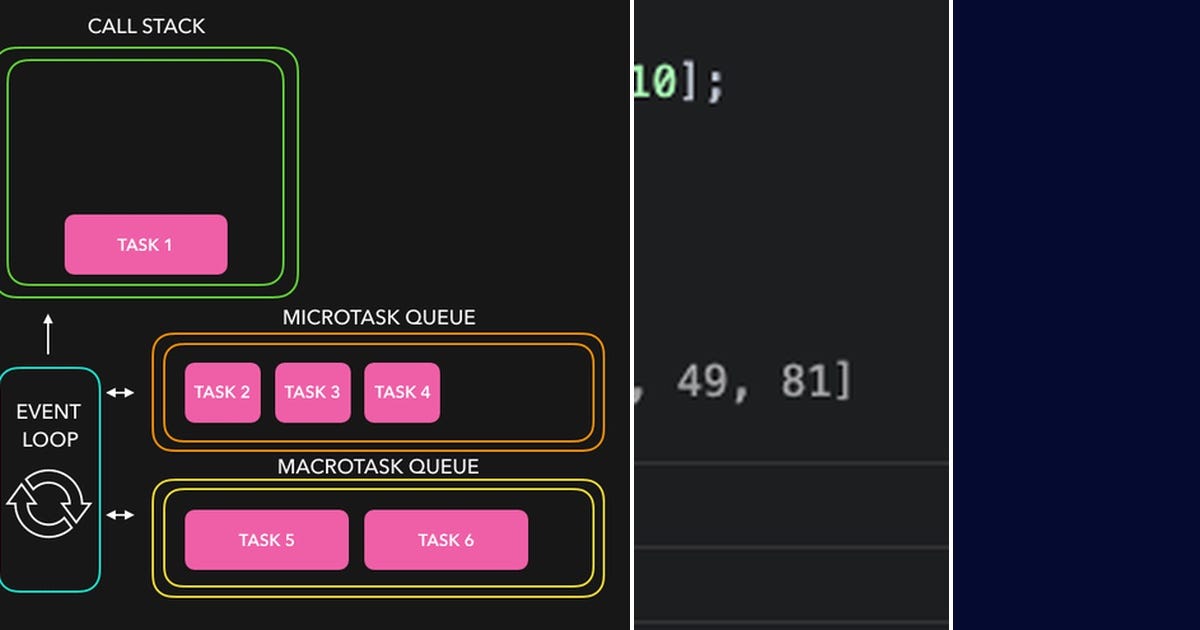Click the CALL STACK heading
The image size is (1200, 630).
click(x=145, y=27)
